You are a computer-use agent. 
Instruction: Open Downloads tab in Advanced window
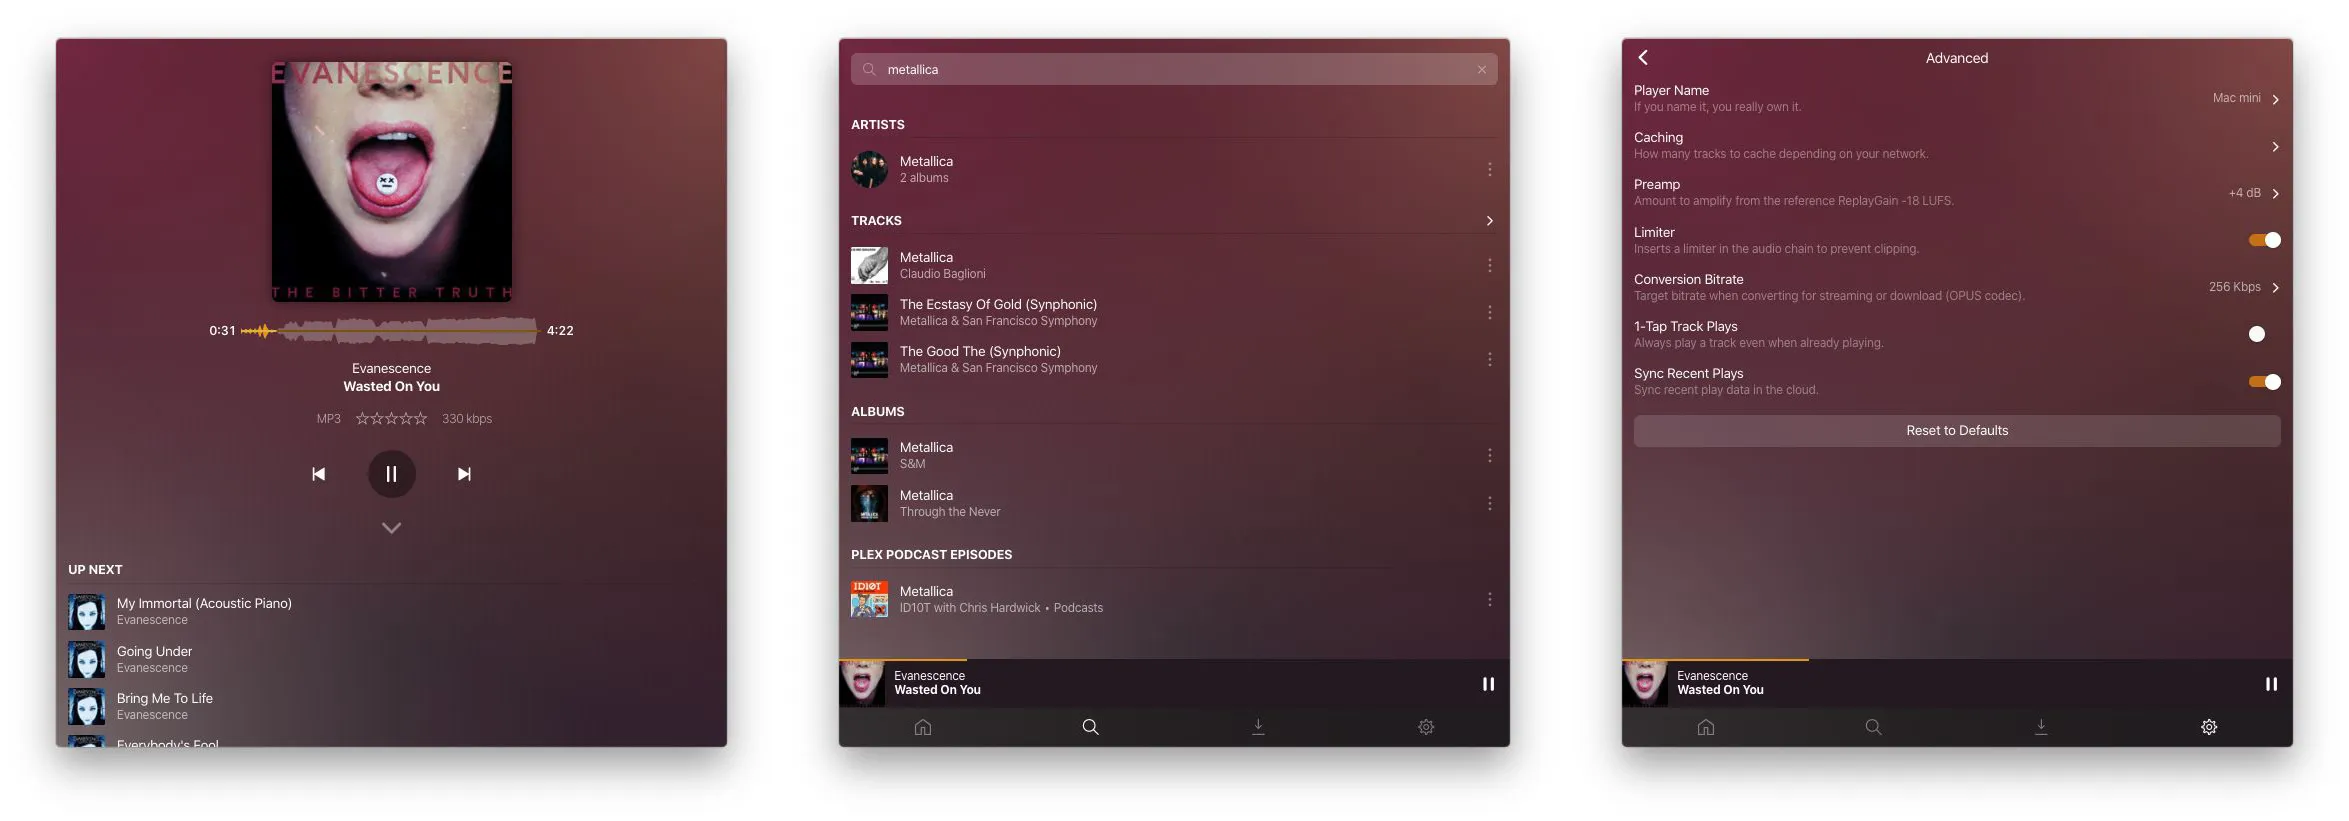[x=2041, y=727]
